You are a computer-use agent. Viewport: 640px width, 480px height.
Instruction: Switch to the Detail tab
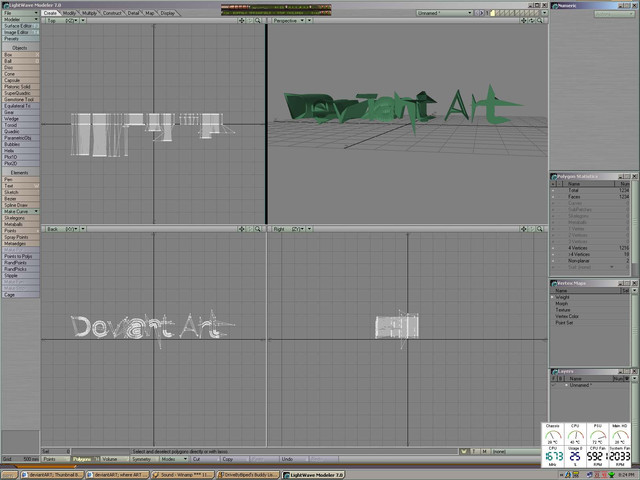click(133, 13)
